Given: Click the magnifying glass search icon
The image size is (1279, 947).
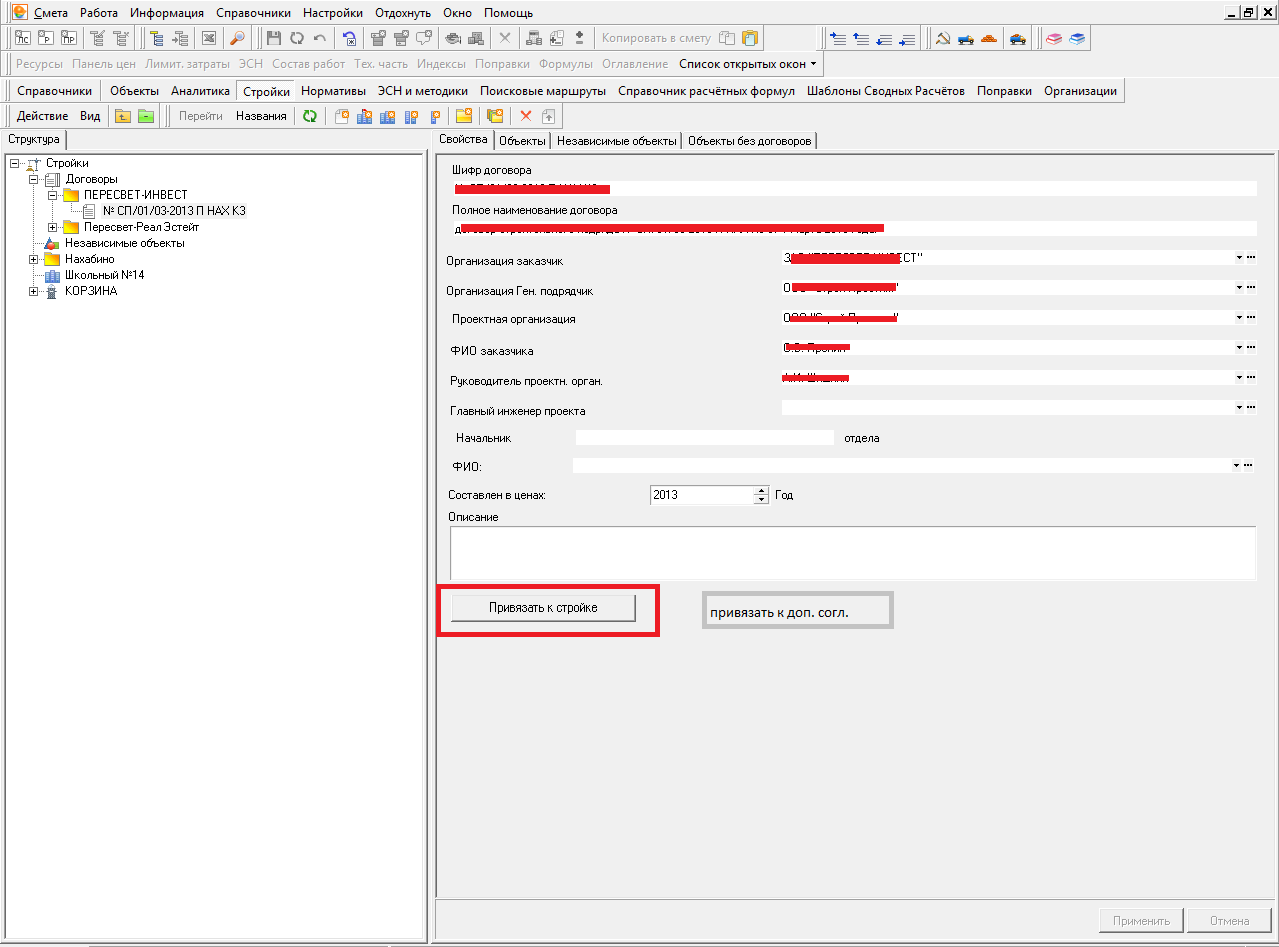Looking at the screenshot, I should tap(237, 38).
